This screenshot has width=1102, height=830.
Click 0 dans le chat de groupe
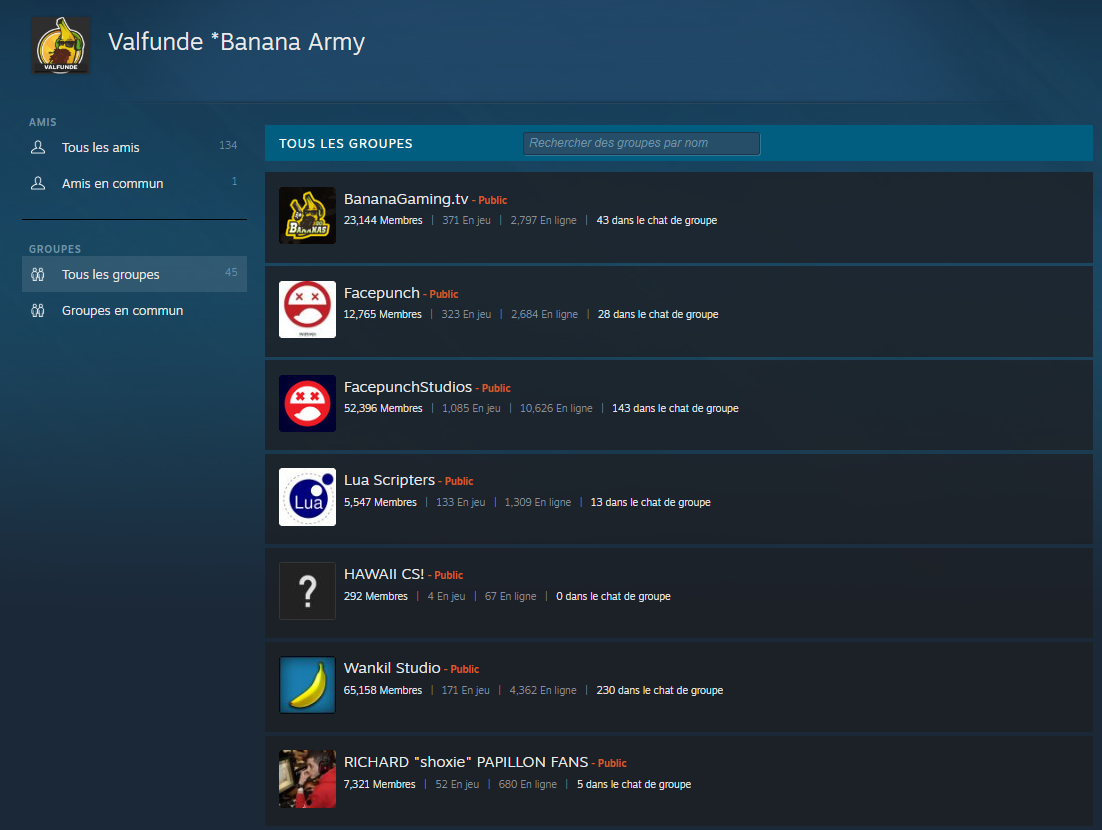coord(613,597)
